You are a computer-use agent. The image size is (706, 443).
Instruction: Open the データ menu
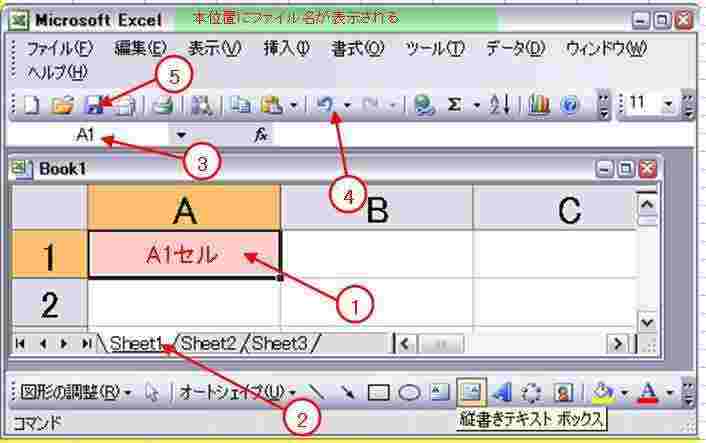click(x=516, y=48)
